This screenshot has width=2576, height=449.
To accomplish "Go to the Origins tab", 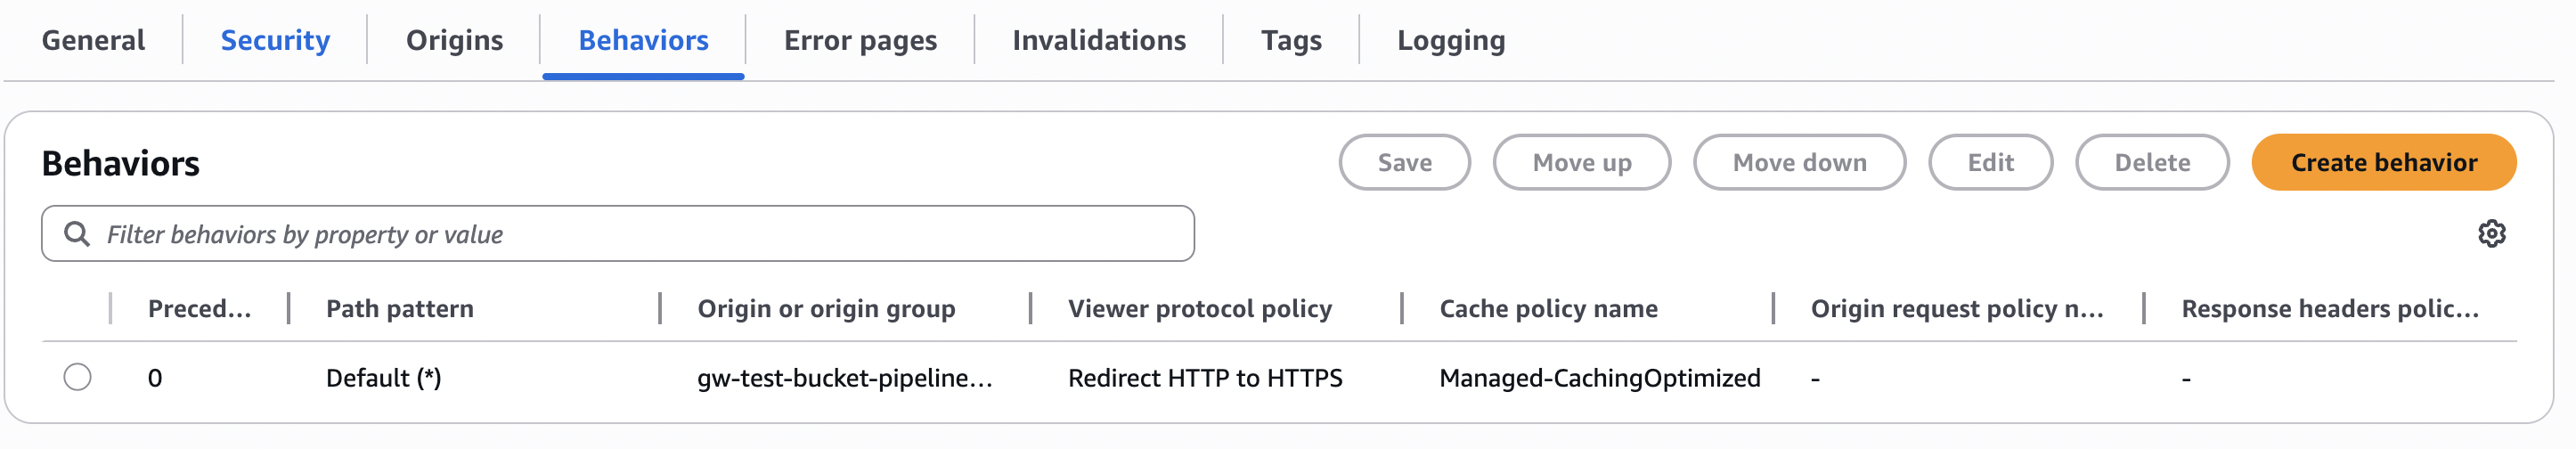I will click(454, 40).
